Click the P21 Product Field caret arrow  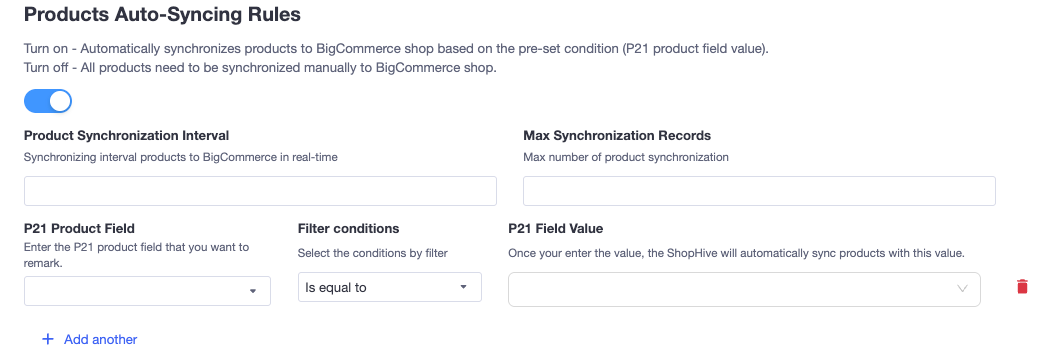coord(253,291)
